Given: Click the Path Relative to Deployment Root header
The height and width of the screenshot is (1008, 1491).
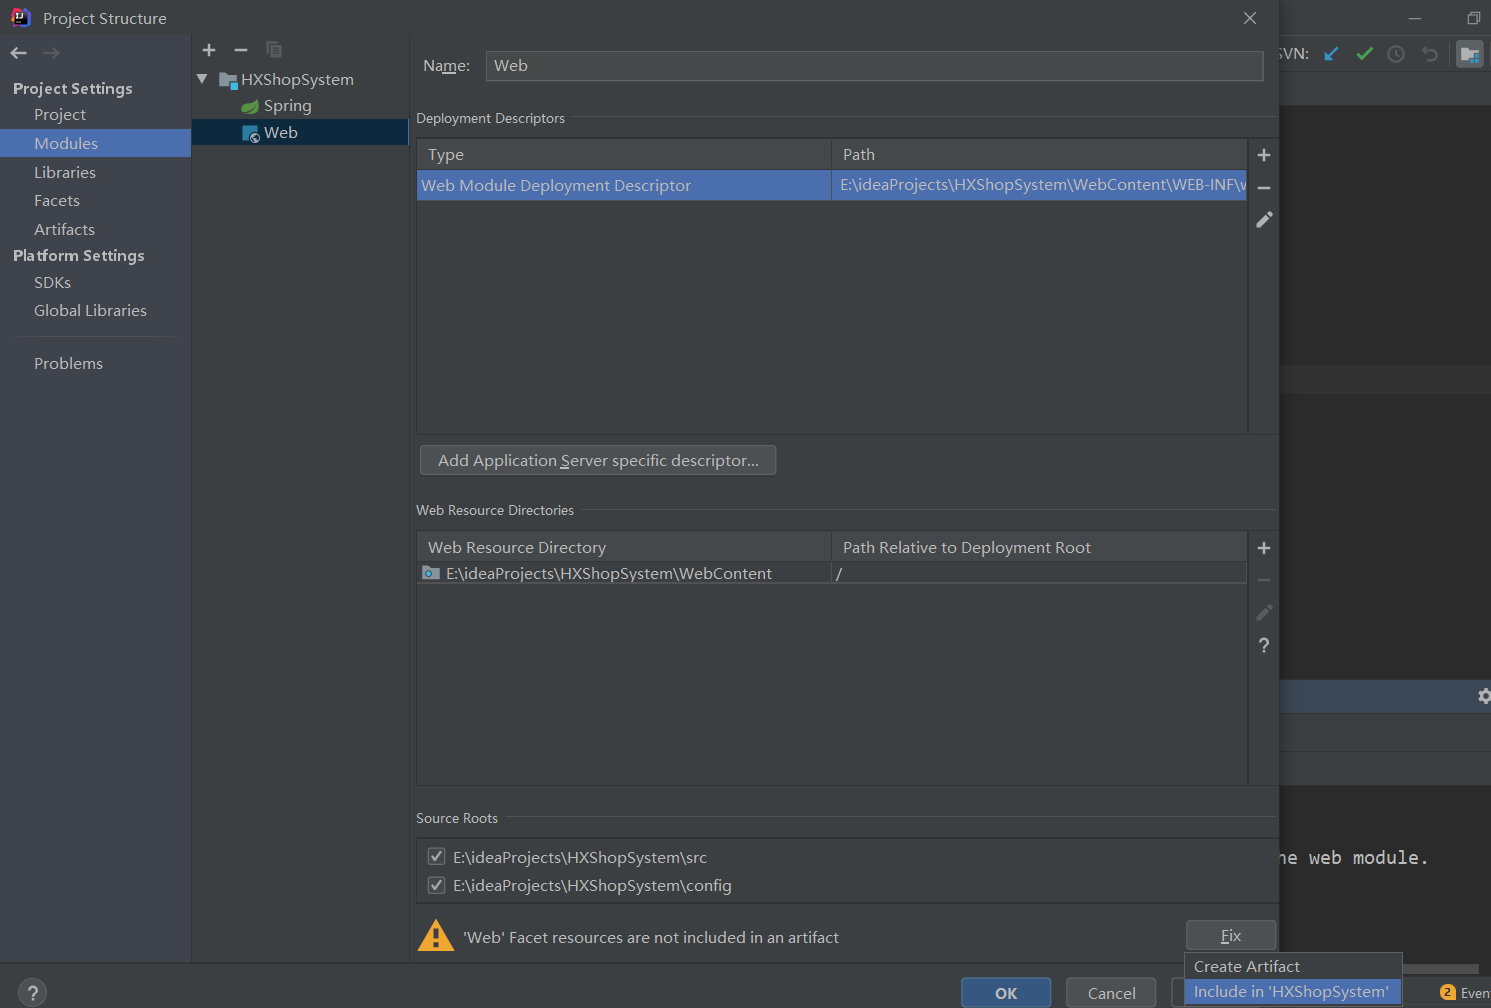Looking at the screenshot, I should pyautogui.click(x=1039, y=548).
